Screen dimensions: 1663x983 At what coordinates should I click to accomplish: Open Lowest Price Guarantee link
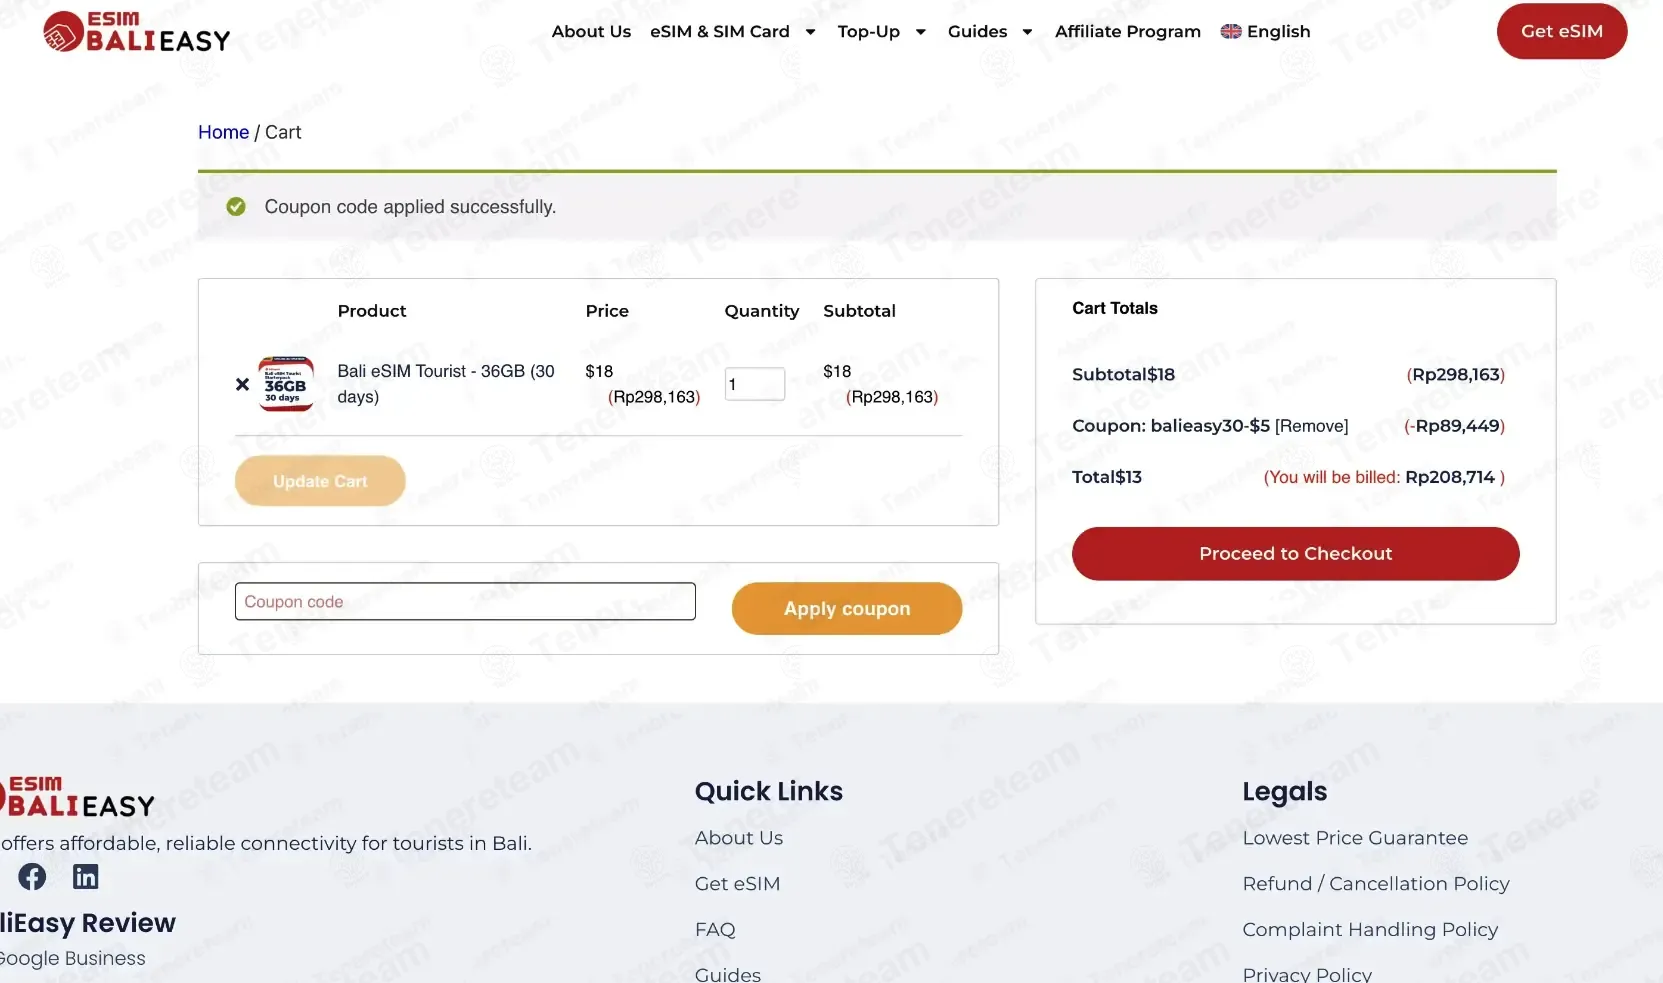1356,838
